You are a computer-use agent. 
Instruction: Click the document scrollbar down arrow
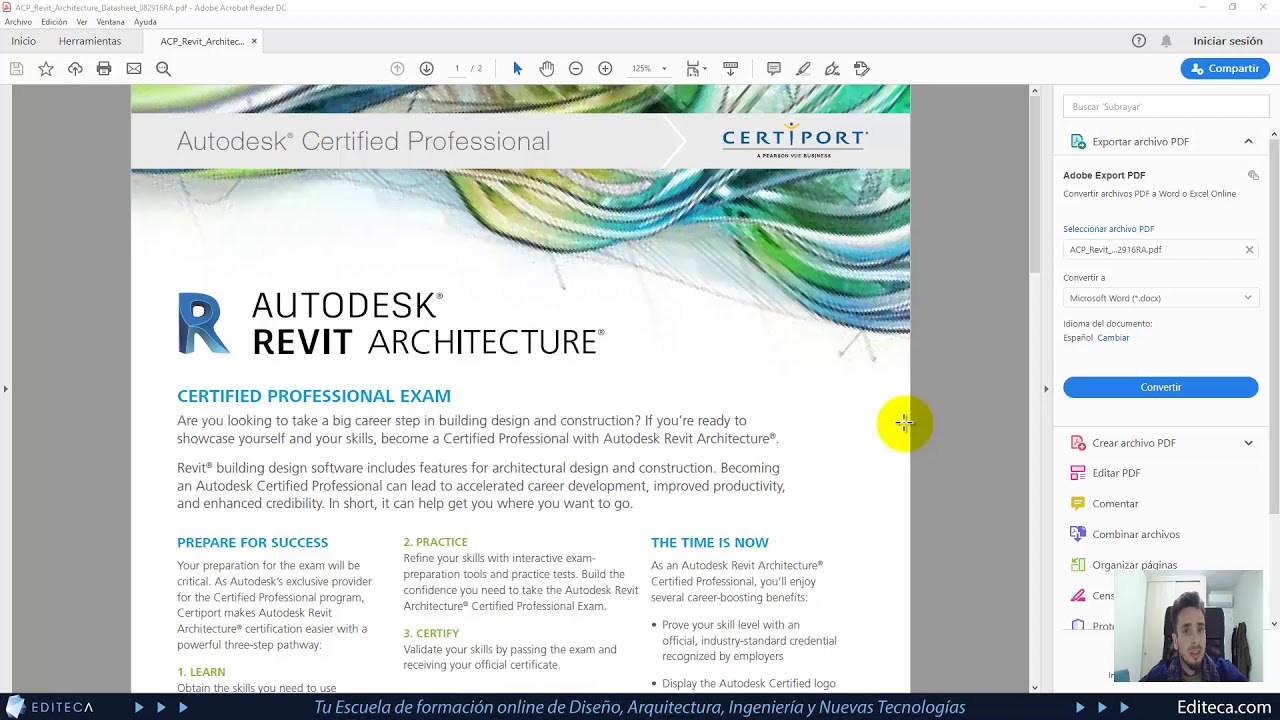click(1034, 687)
